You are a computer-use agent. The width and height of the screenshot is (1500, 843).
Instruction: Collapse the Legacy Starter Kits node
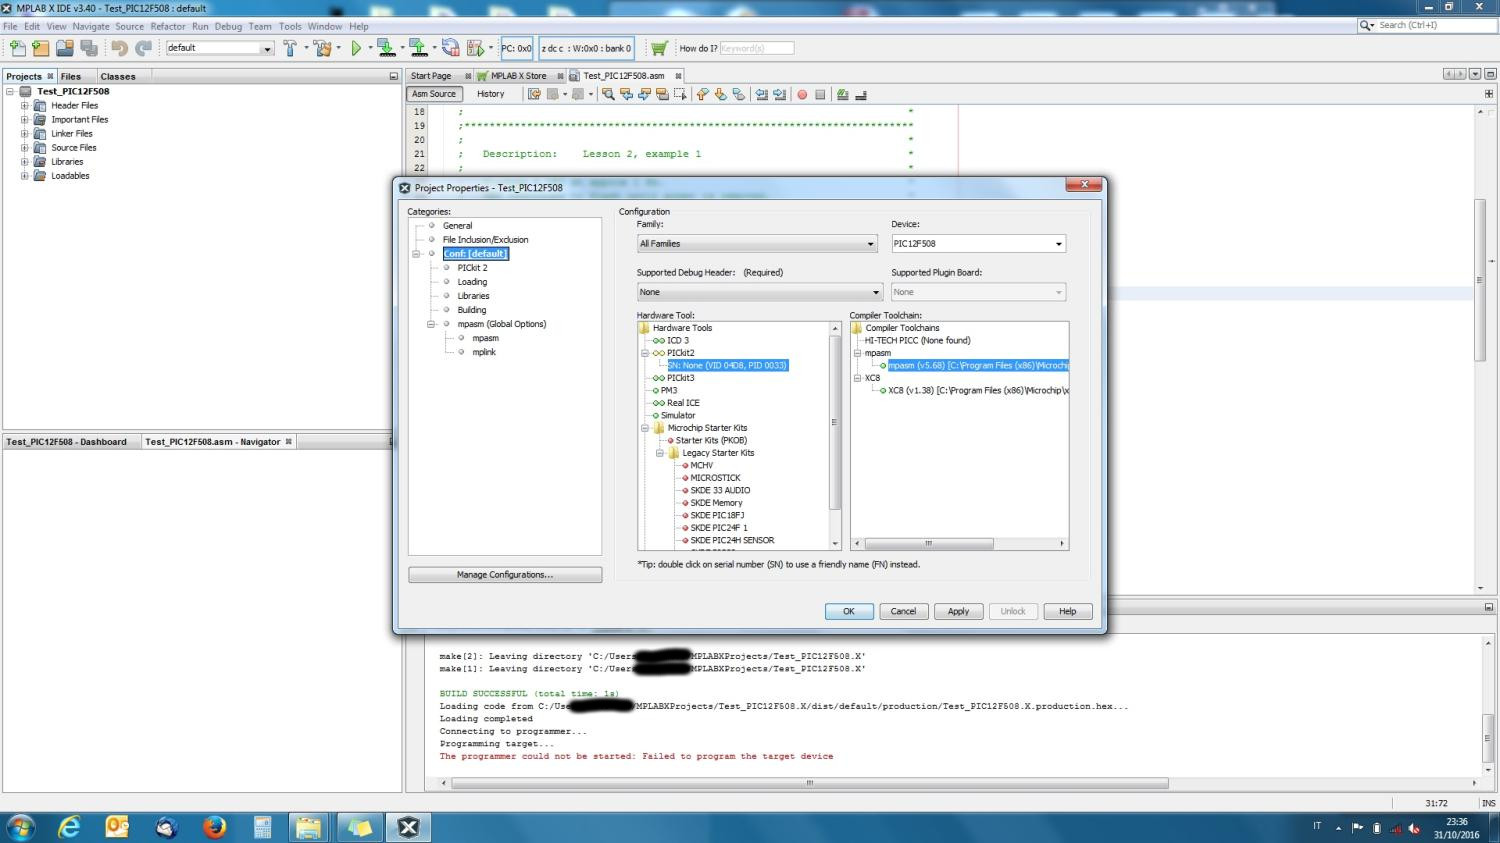(660, 453)
